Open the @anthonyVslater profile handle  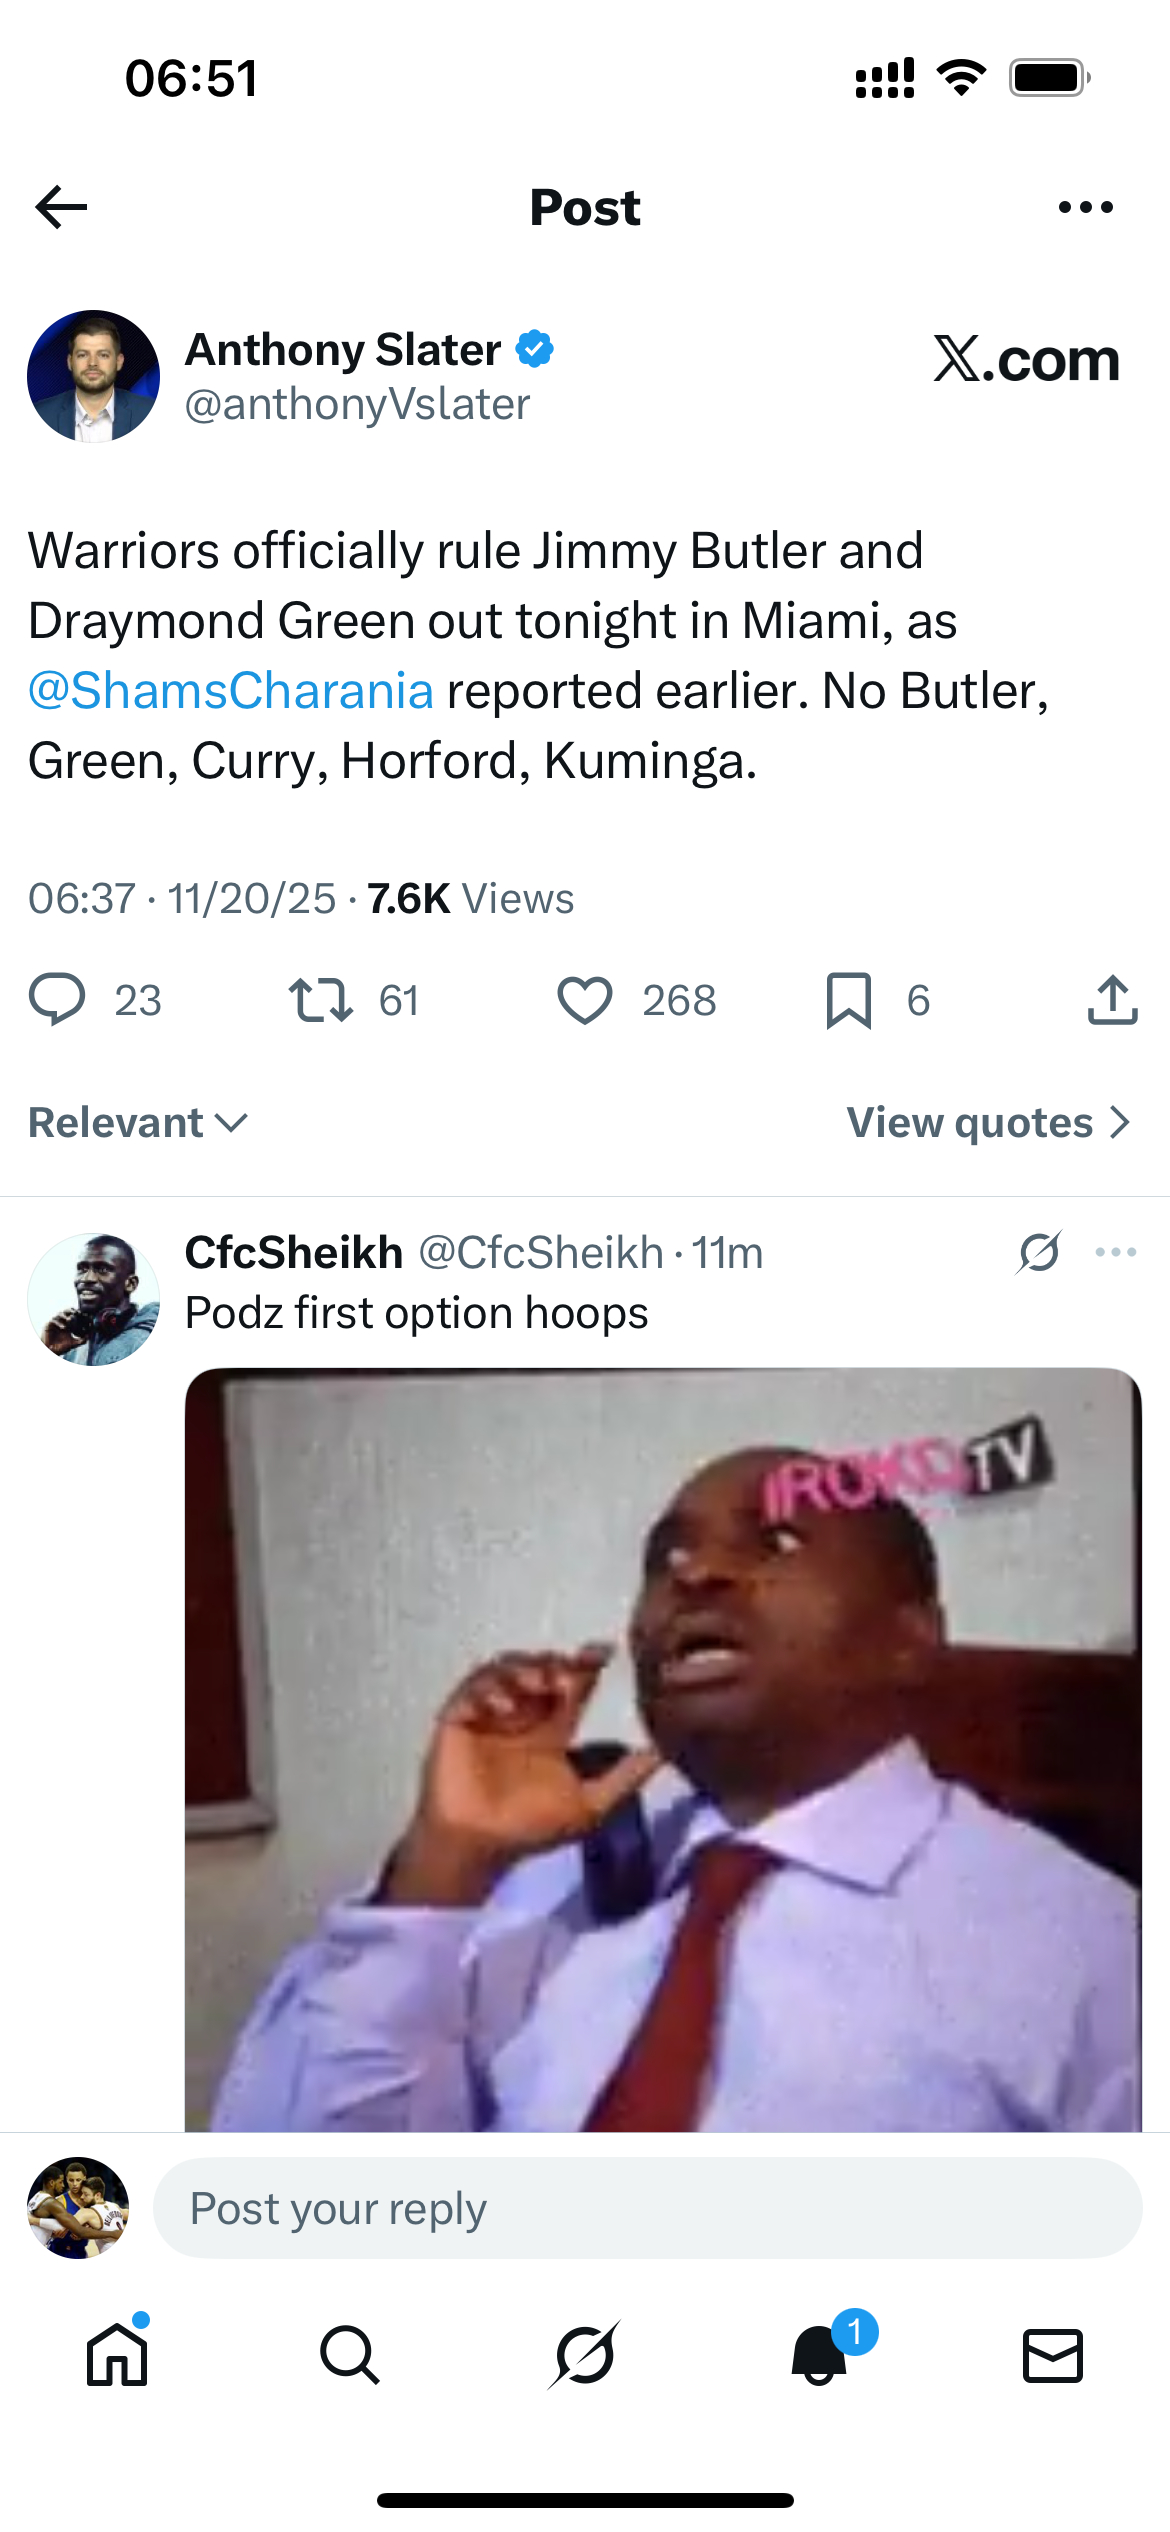[357, 405]
